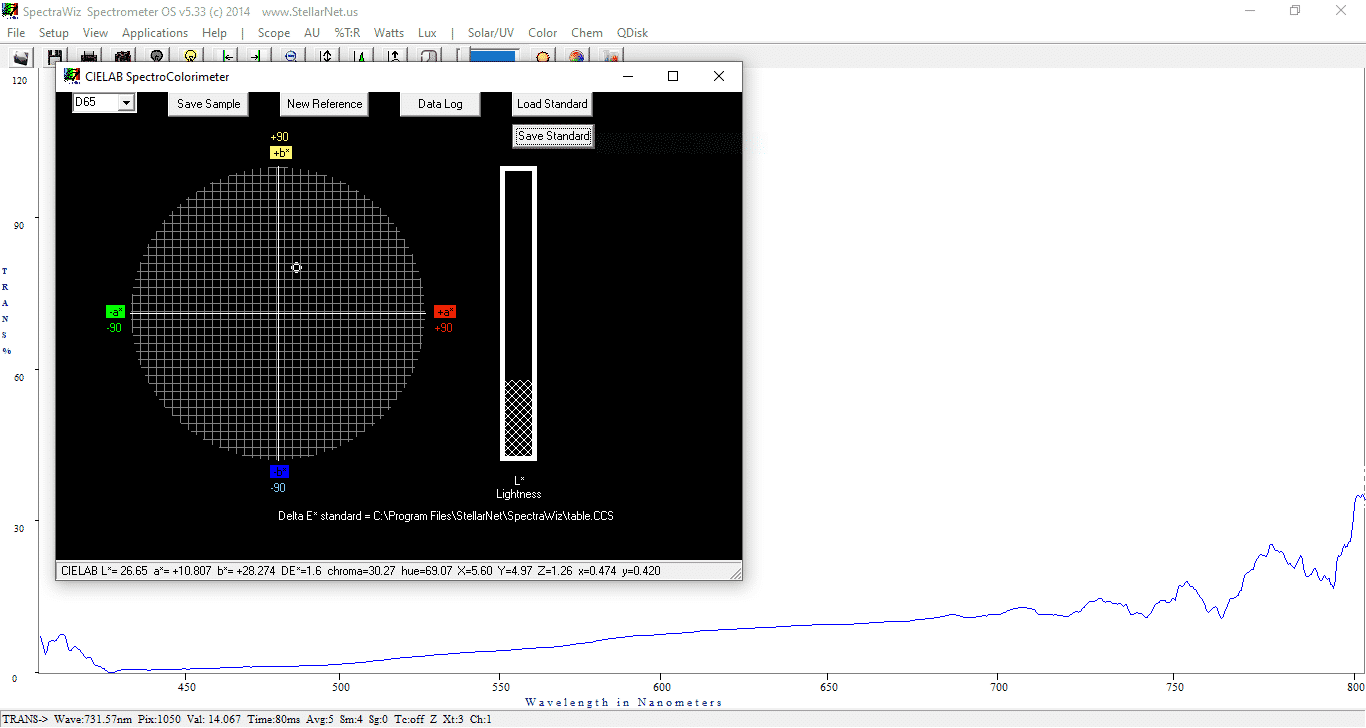
Task: Click the CIELAB SpectroColorimeter title bar icon
Action: 72,76
